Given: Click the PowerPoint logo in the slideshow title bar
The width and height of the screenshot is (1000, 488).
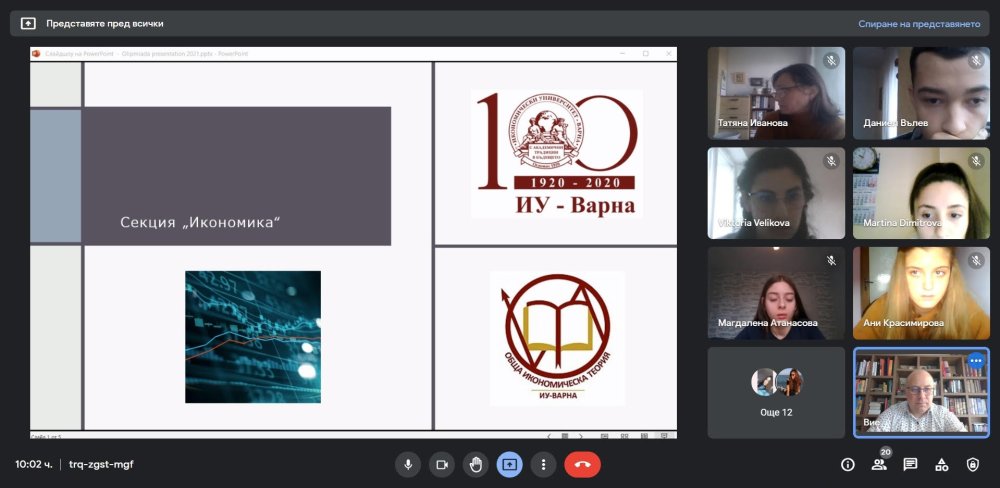Looking at the screenshot, I should pos(36,54).
